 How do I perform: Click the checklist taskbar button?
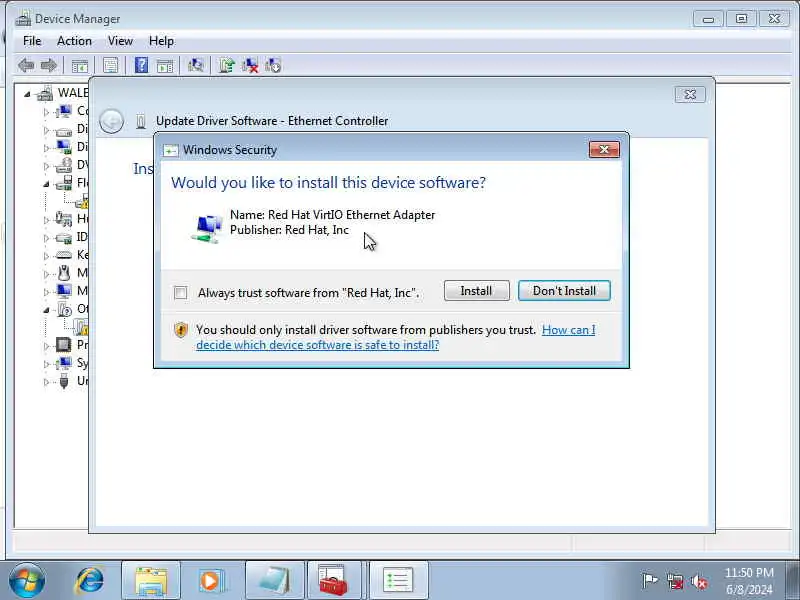(398, 581)
